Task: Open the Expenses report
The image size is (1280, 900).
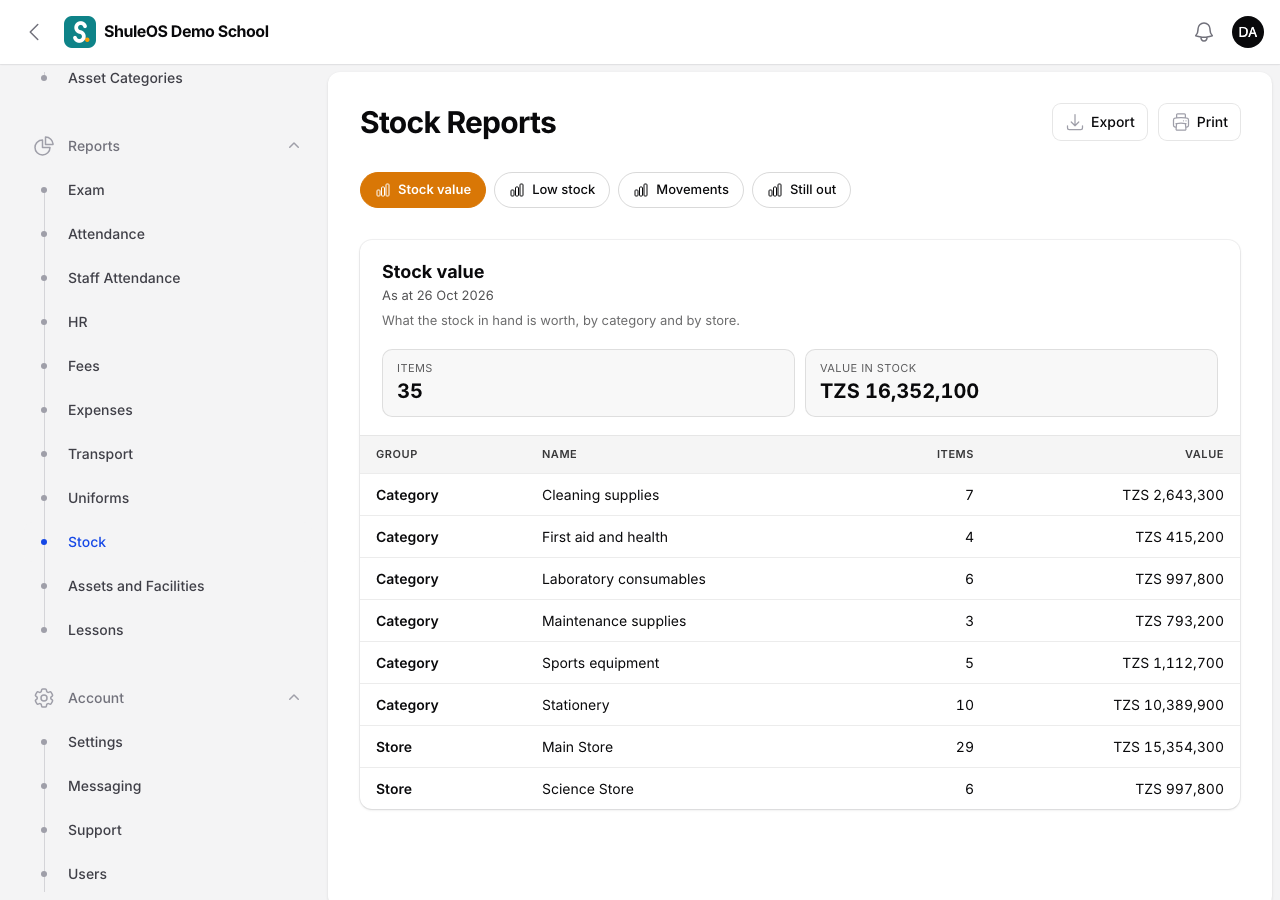Action: click(100, 410)
